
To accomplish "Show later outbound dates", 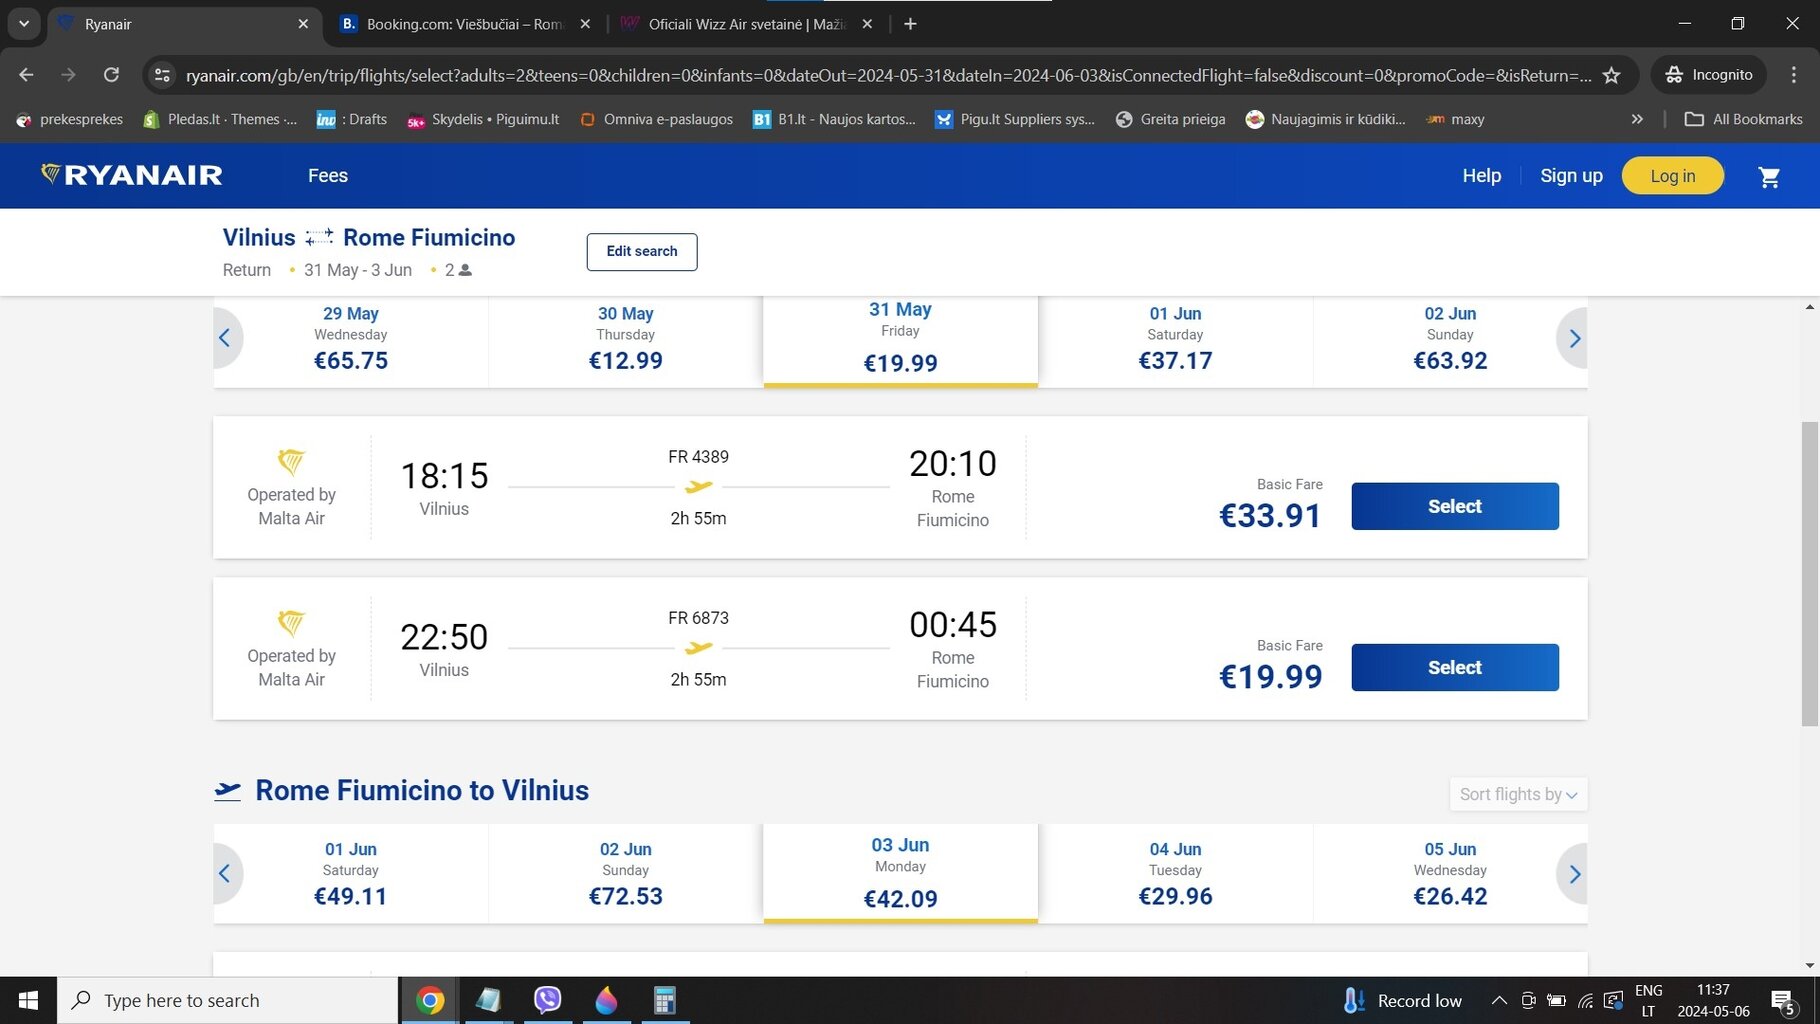I will click(x=1574, y=338).
